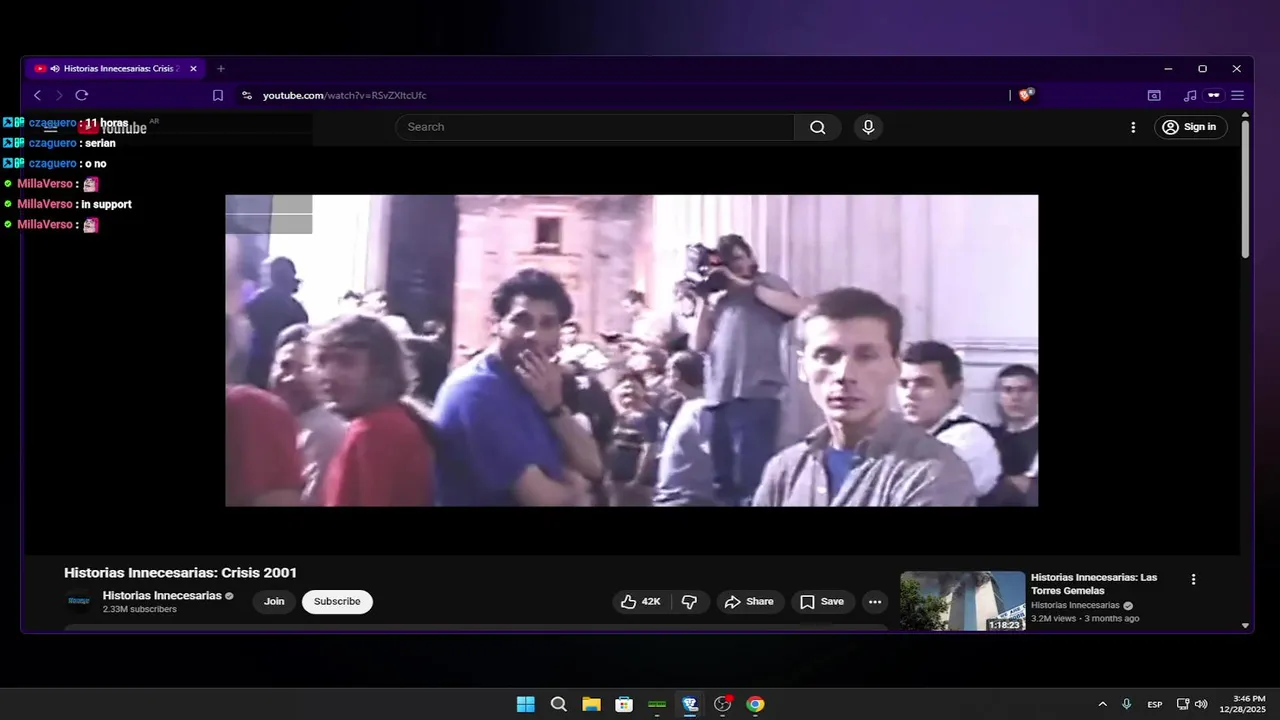Viewport: 1280px width, 720px height.
Task: Open browser hamburger main menu
Action: pyautogui.click(x=1237, y=95)
